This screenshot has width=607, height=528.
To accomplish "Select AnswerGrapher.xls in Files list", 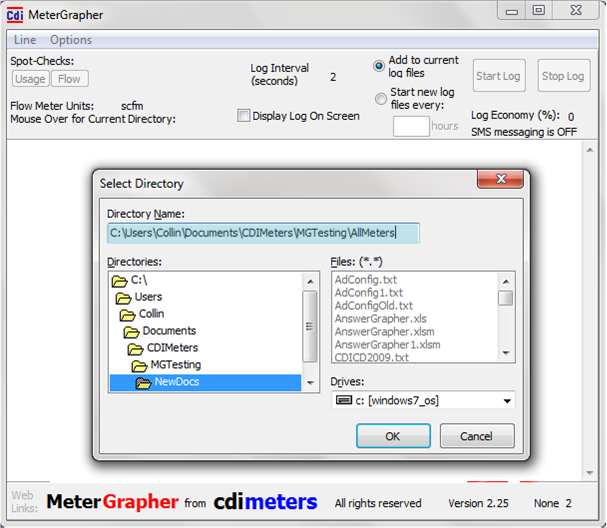I will [x=381, y=319].
